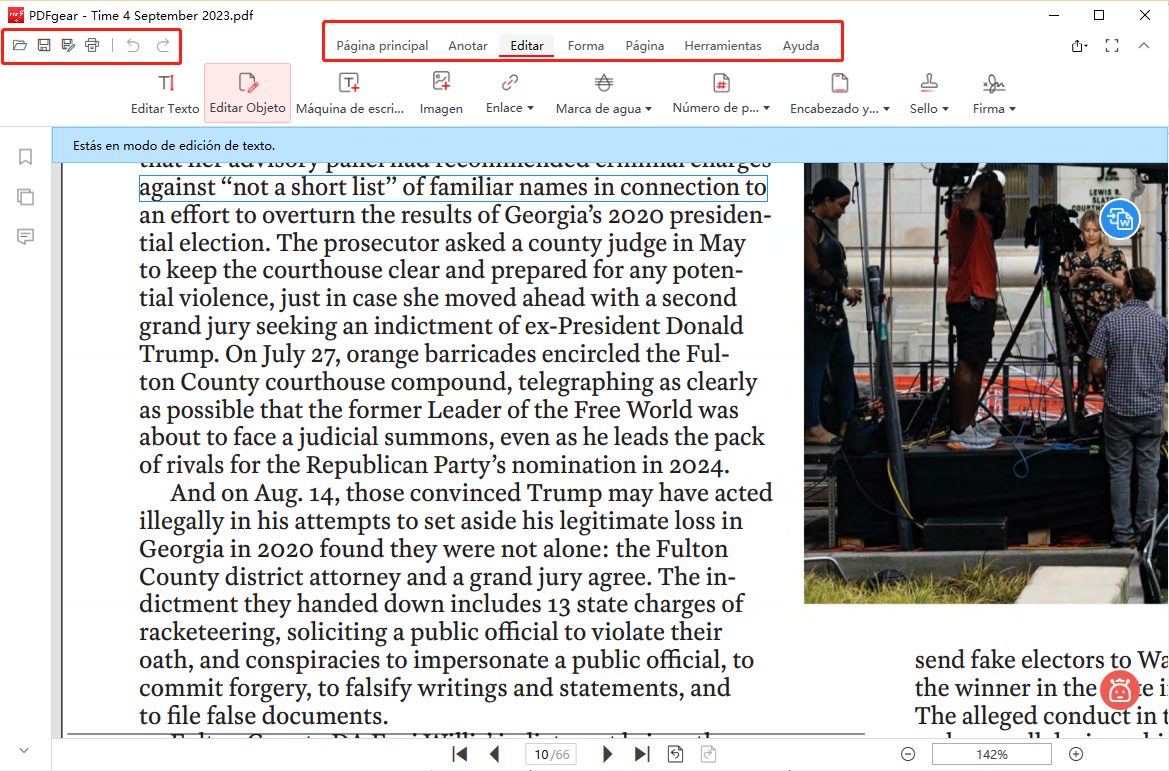Viewport: 1169px width, 771px height.
Task: Edit the page number input field
Action: [x=551, y=754]
